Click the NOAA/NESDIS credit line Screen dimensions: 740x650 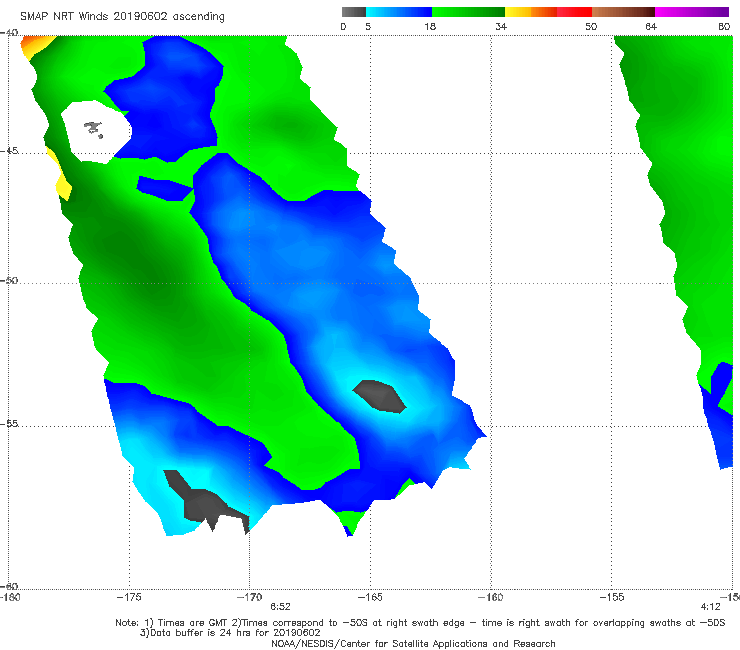(413, 644)
